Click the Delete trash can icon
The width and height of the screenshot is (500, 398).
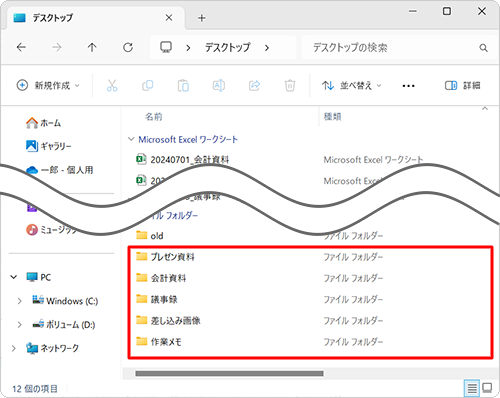[290, 86]
